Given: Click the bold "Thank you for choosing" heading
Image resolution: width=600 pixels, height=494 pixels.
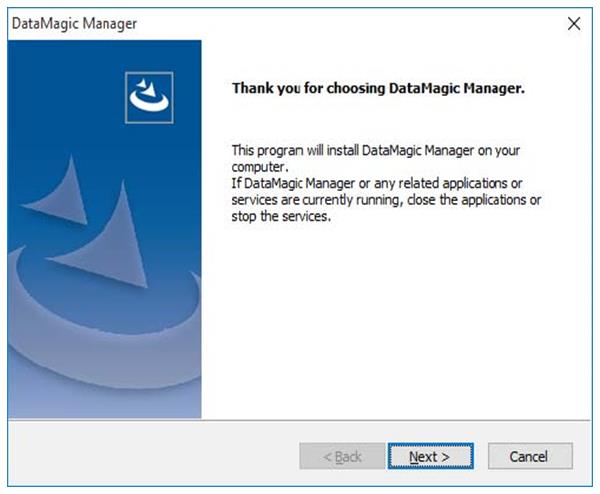Looking at the screenshot, I should coord(378,88).
